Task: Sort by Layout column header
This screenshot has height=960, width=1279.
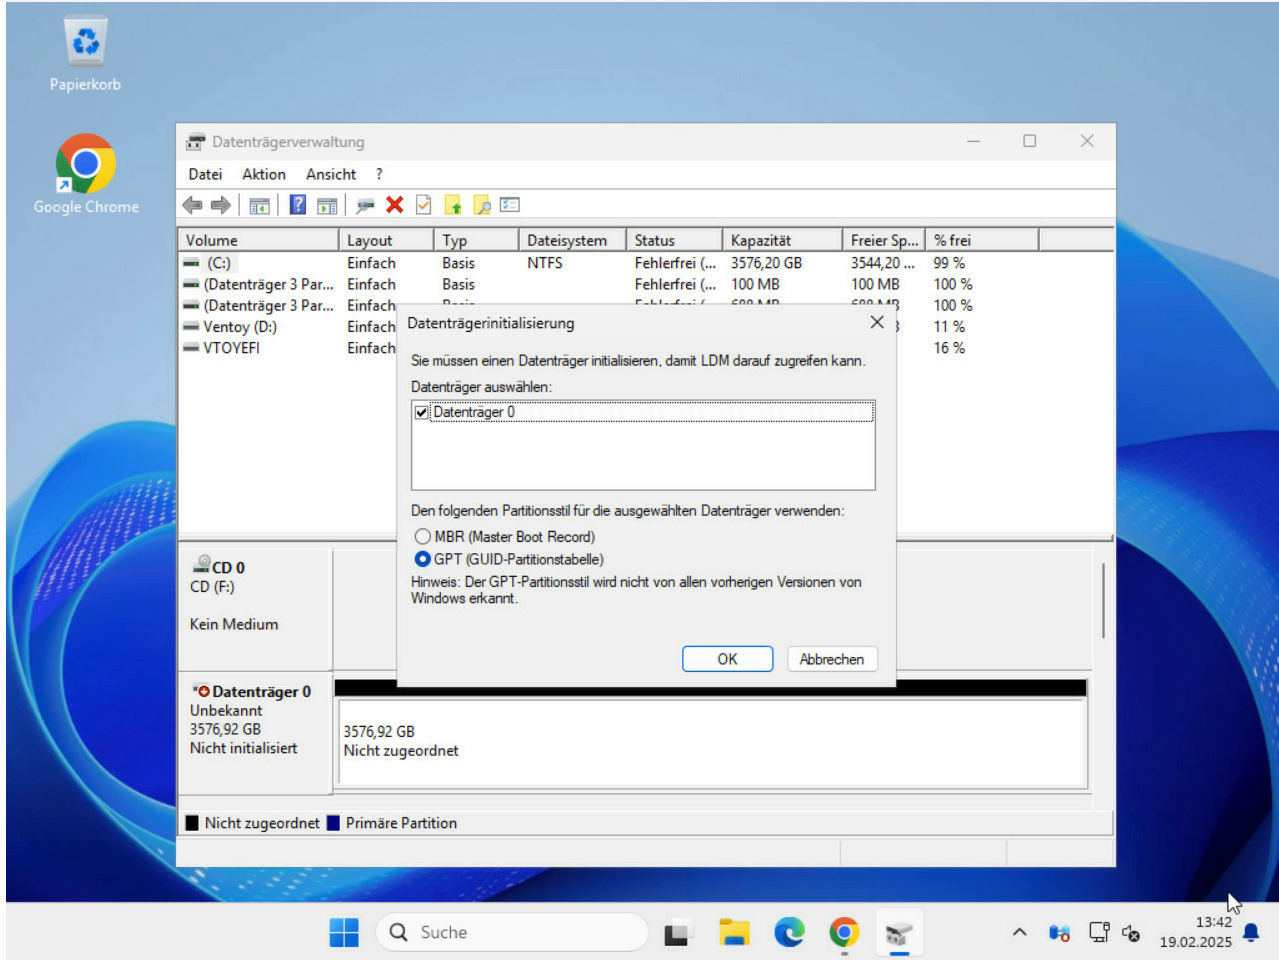Action: click(386, 240)
